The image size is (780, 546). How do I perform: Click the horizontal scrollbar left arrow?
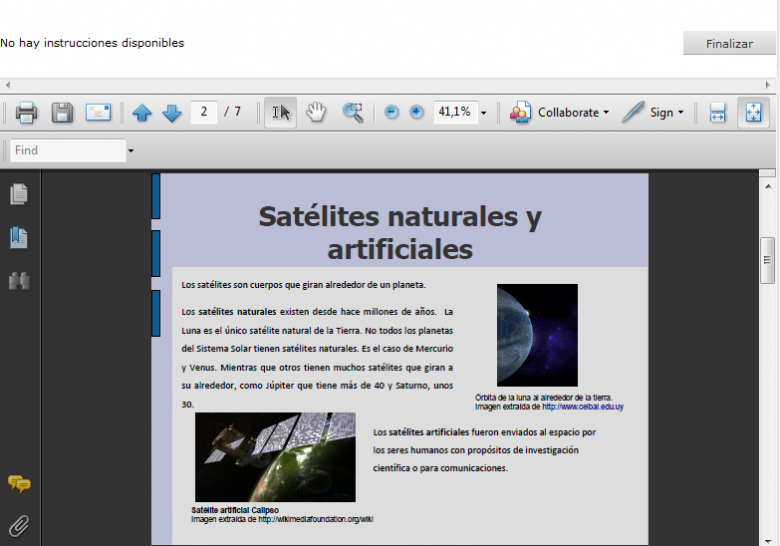point(7,85)
